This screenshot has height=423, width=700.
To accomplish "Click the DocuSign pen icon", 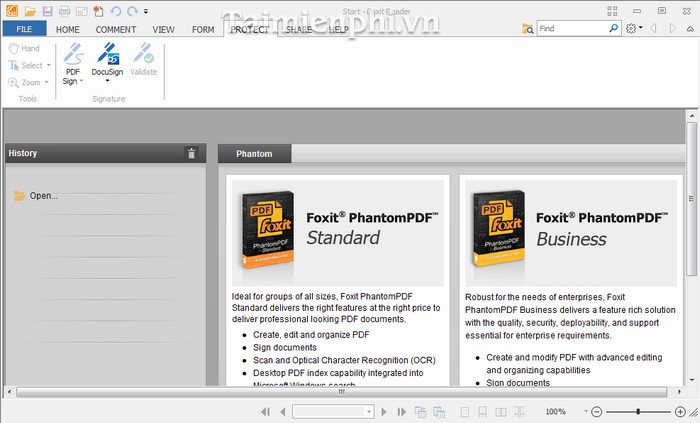I will click(108, 54).
